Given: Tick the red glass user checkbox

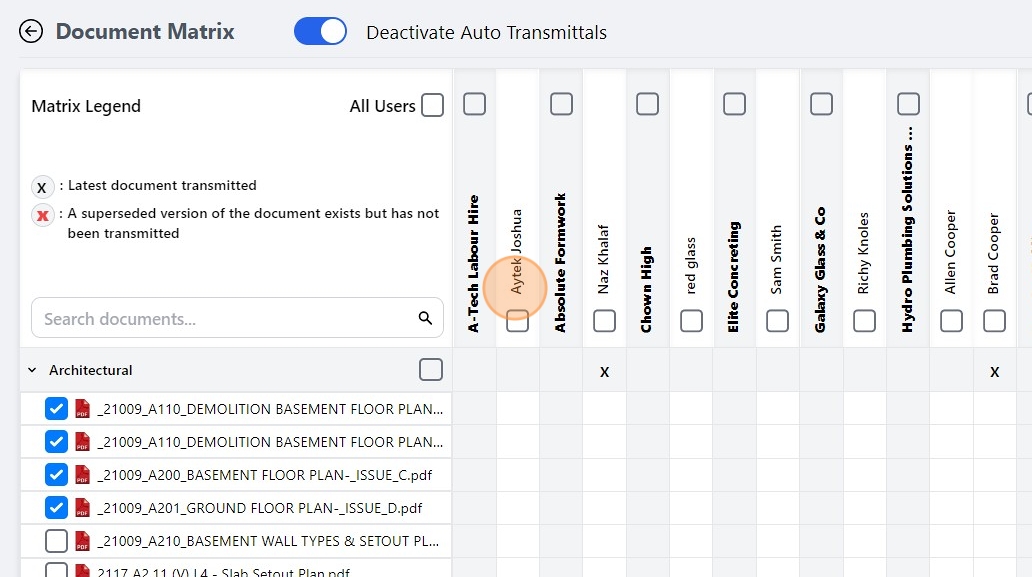Looking at the screenshot, I should pos(691,321).
